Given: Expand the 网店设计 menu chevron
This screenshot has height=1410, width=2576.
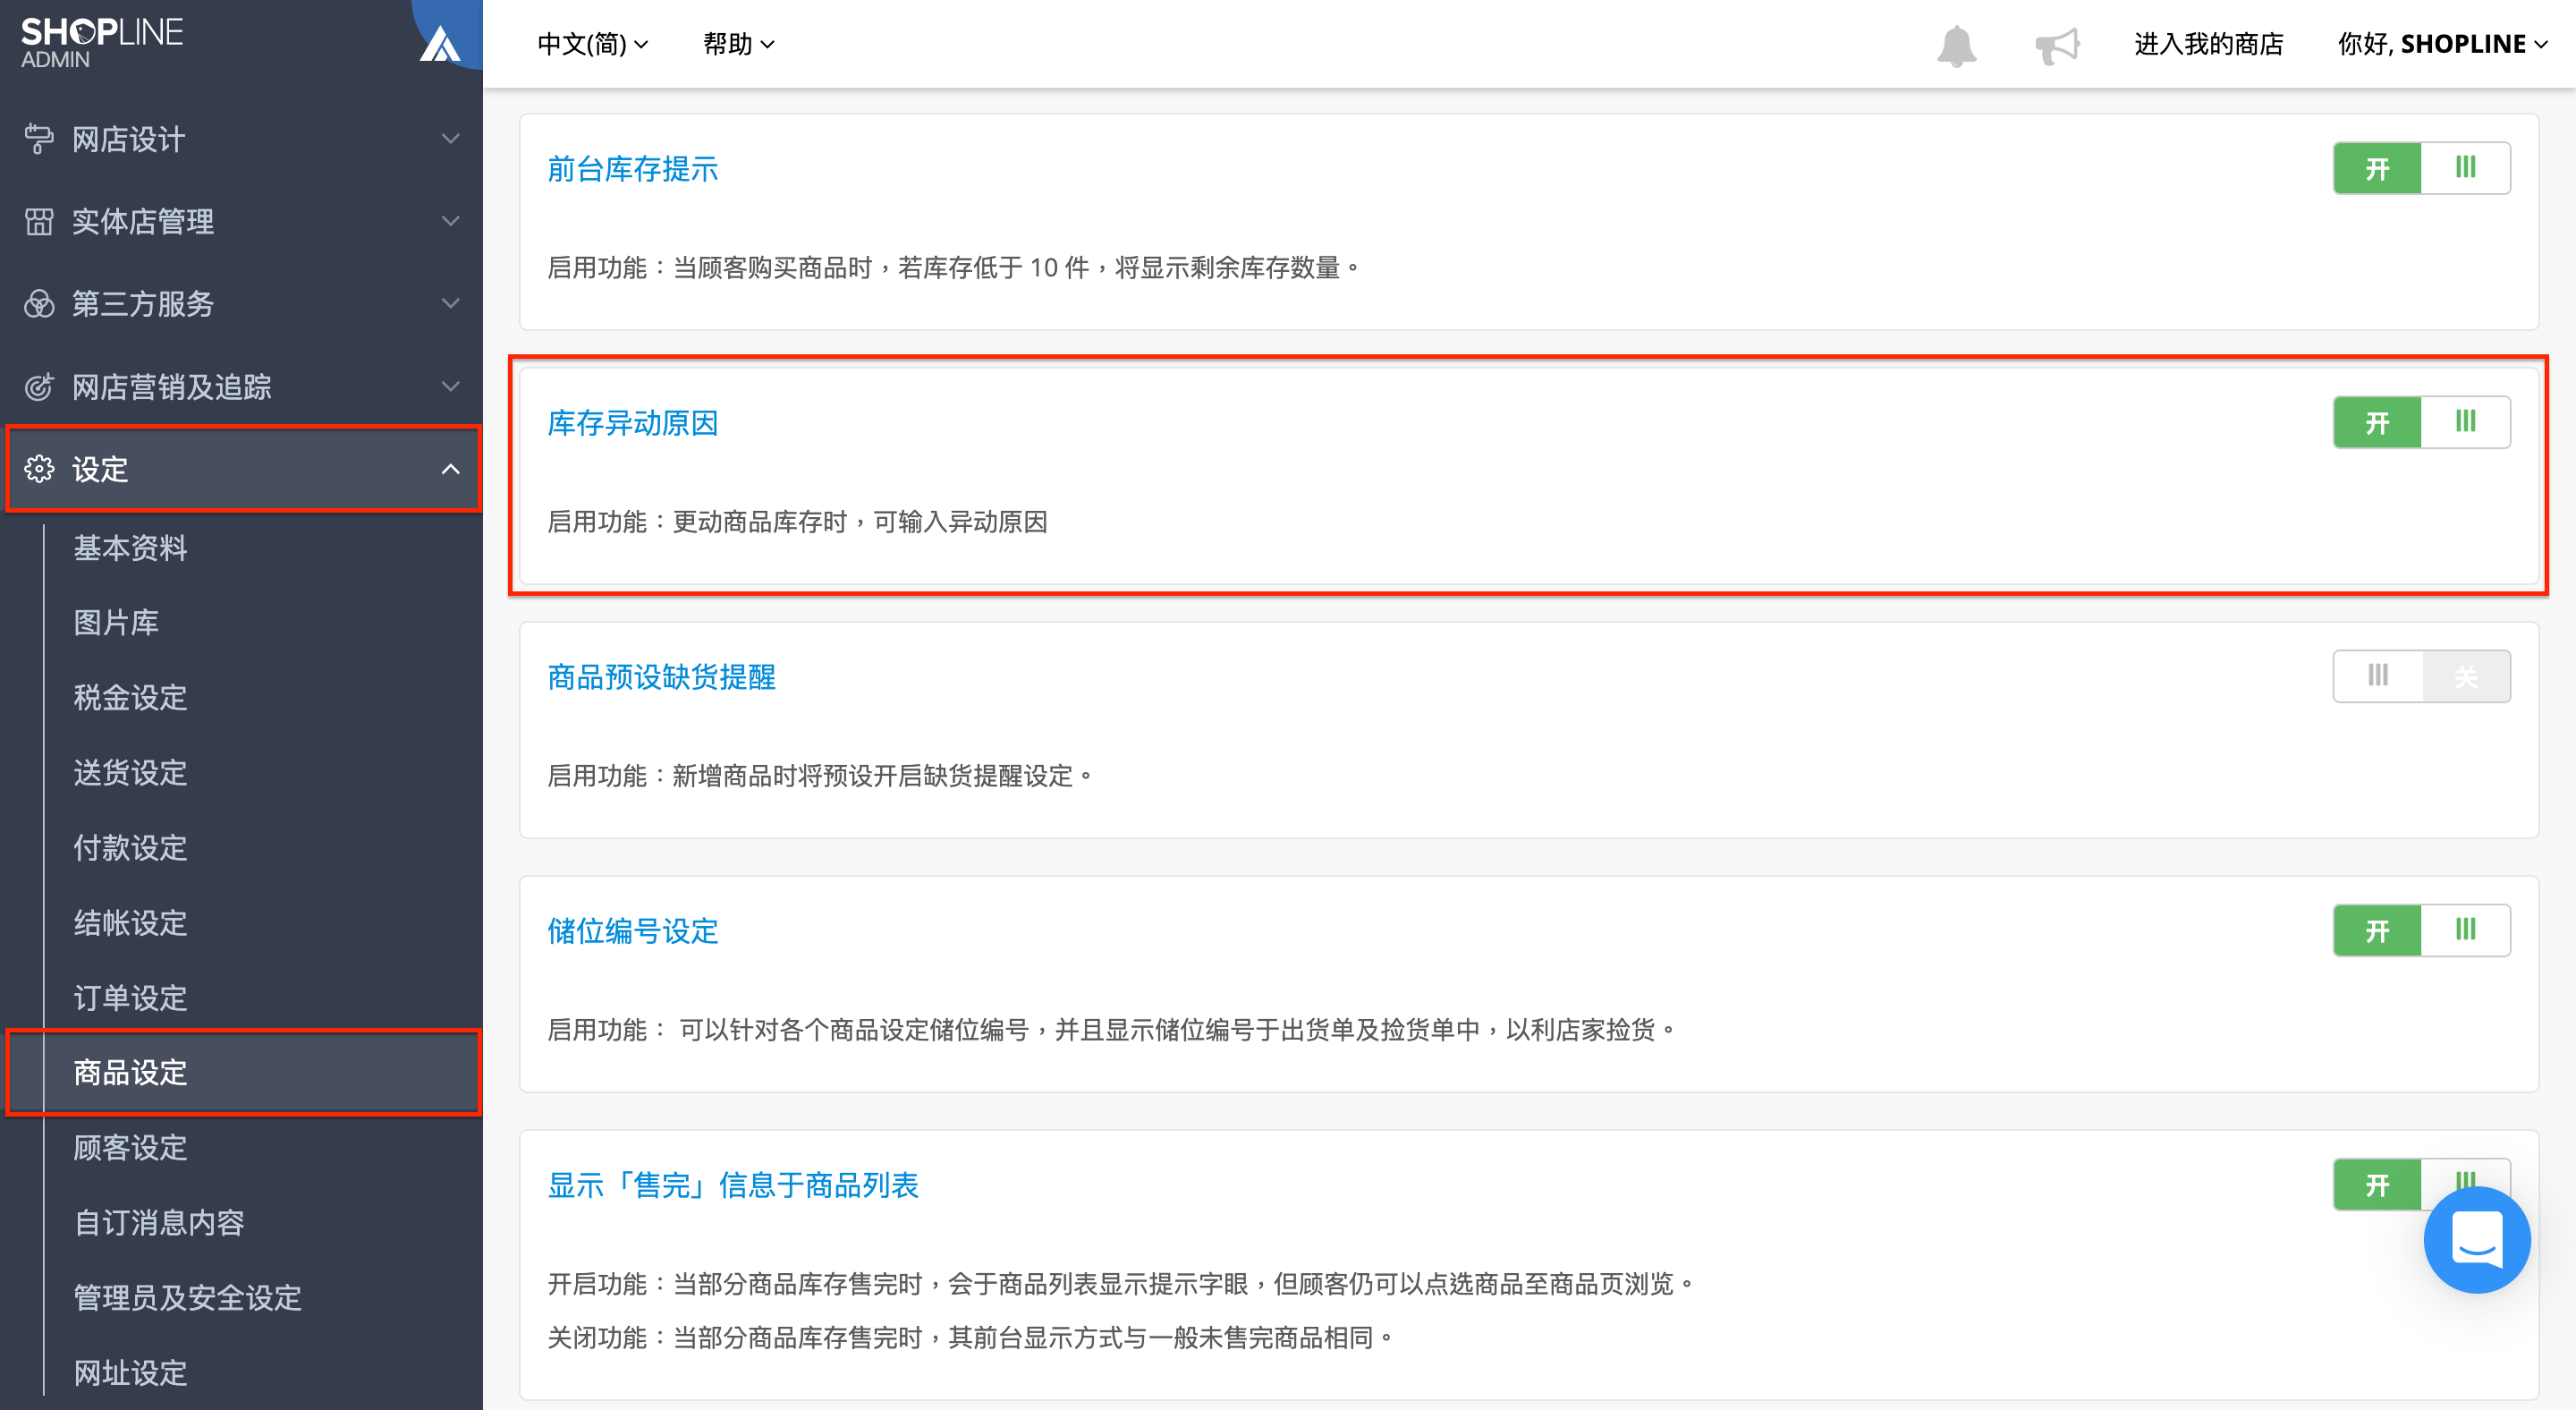Looking at the screenshot, I should tap(451, 139).
